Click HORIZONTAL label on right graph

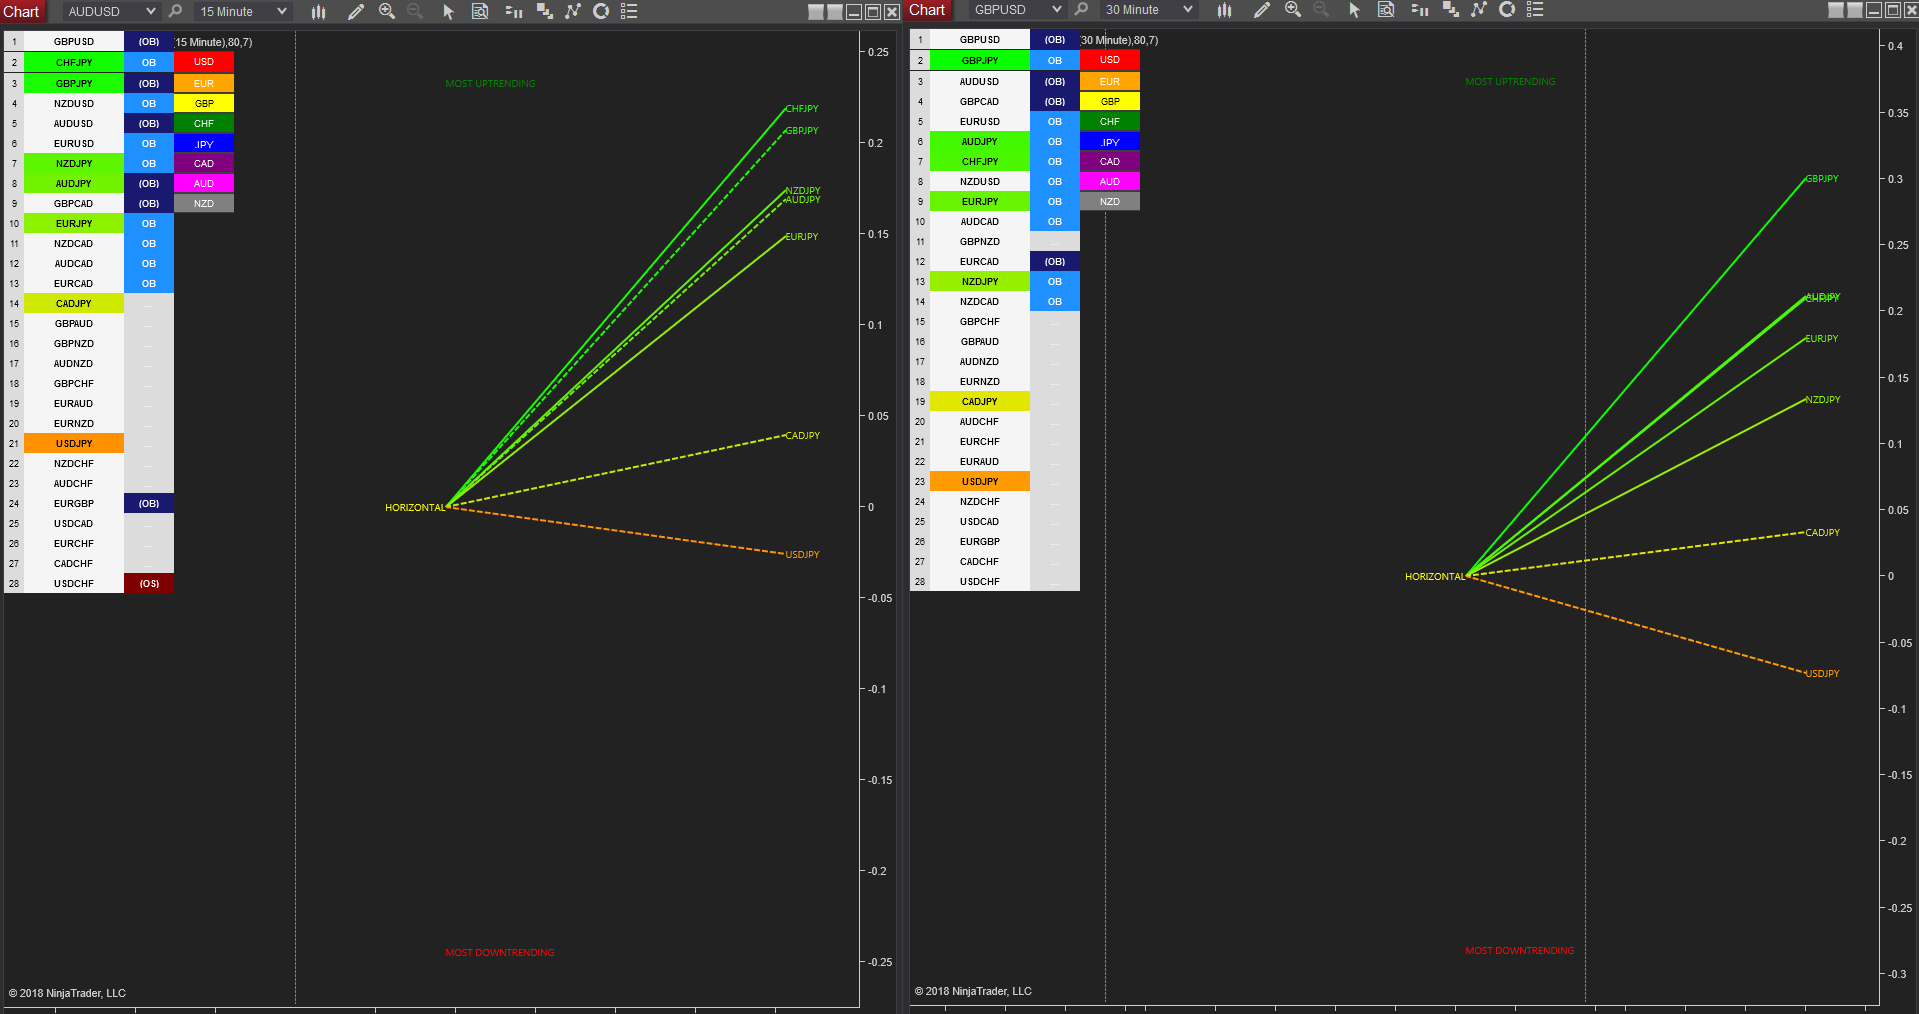1435,576
